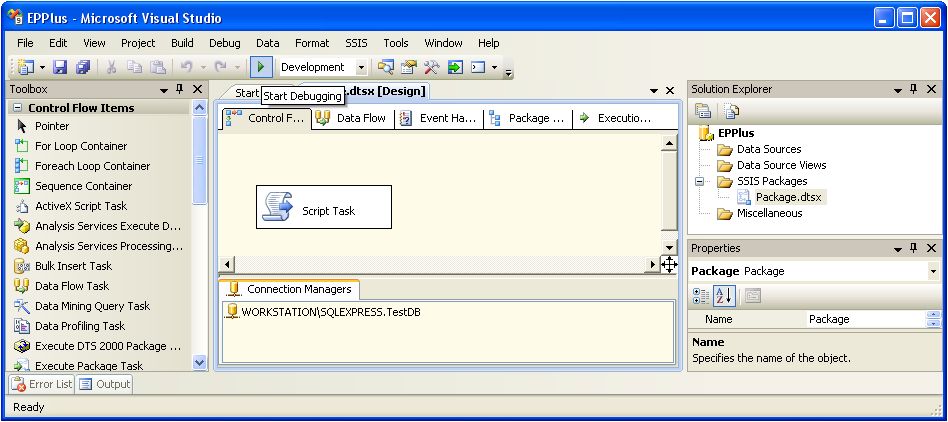948x422 pixels.
Task: Open the Project menu
Action: [x=138, y=43]
